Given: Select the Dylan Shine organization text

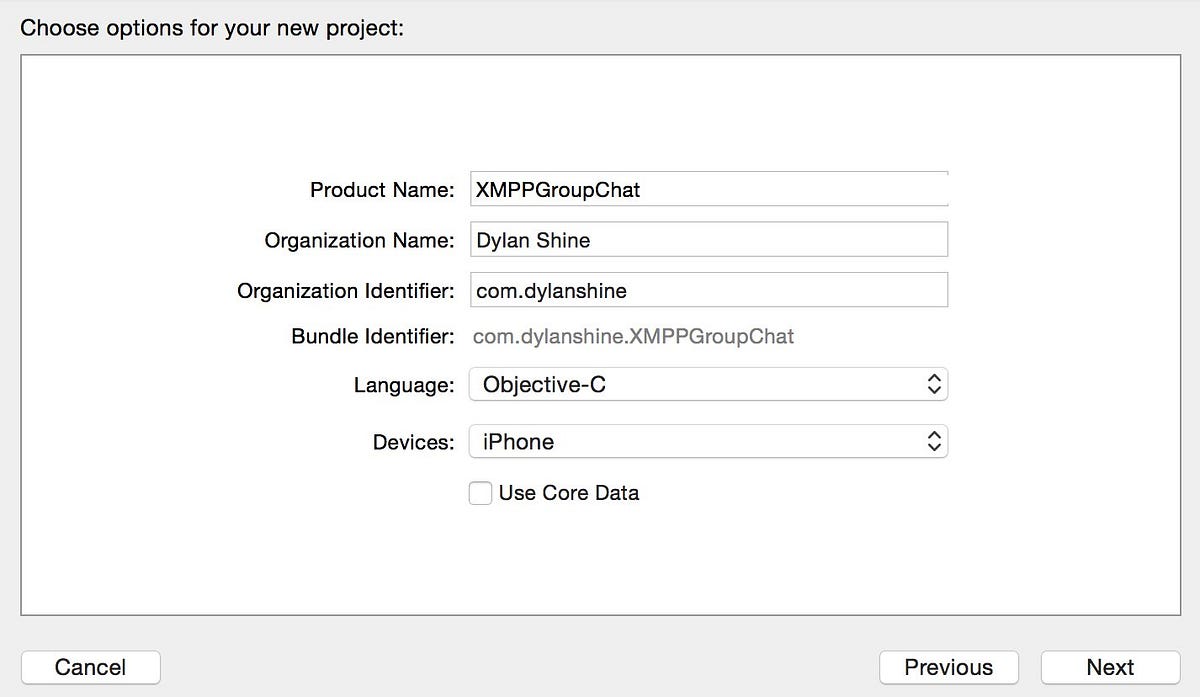Looking at the screenshot, I should click(x=533, y=240).
